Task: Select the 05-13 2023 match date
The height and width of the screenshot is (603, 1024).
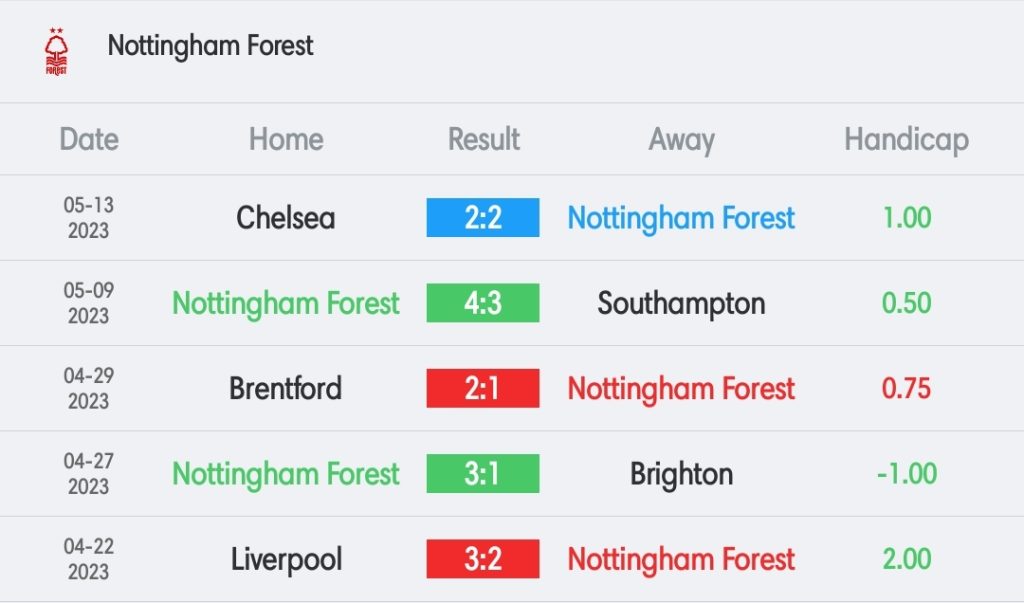Action: coord(89,218)
